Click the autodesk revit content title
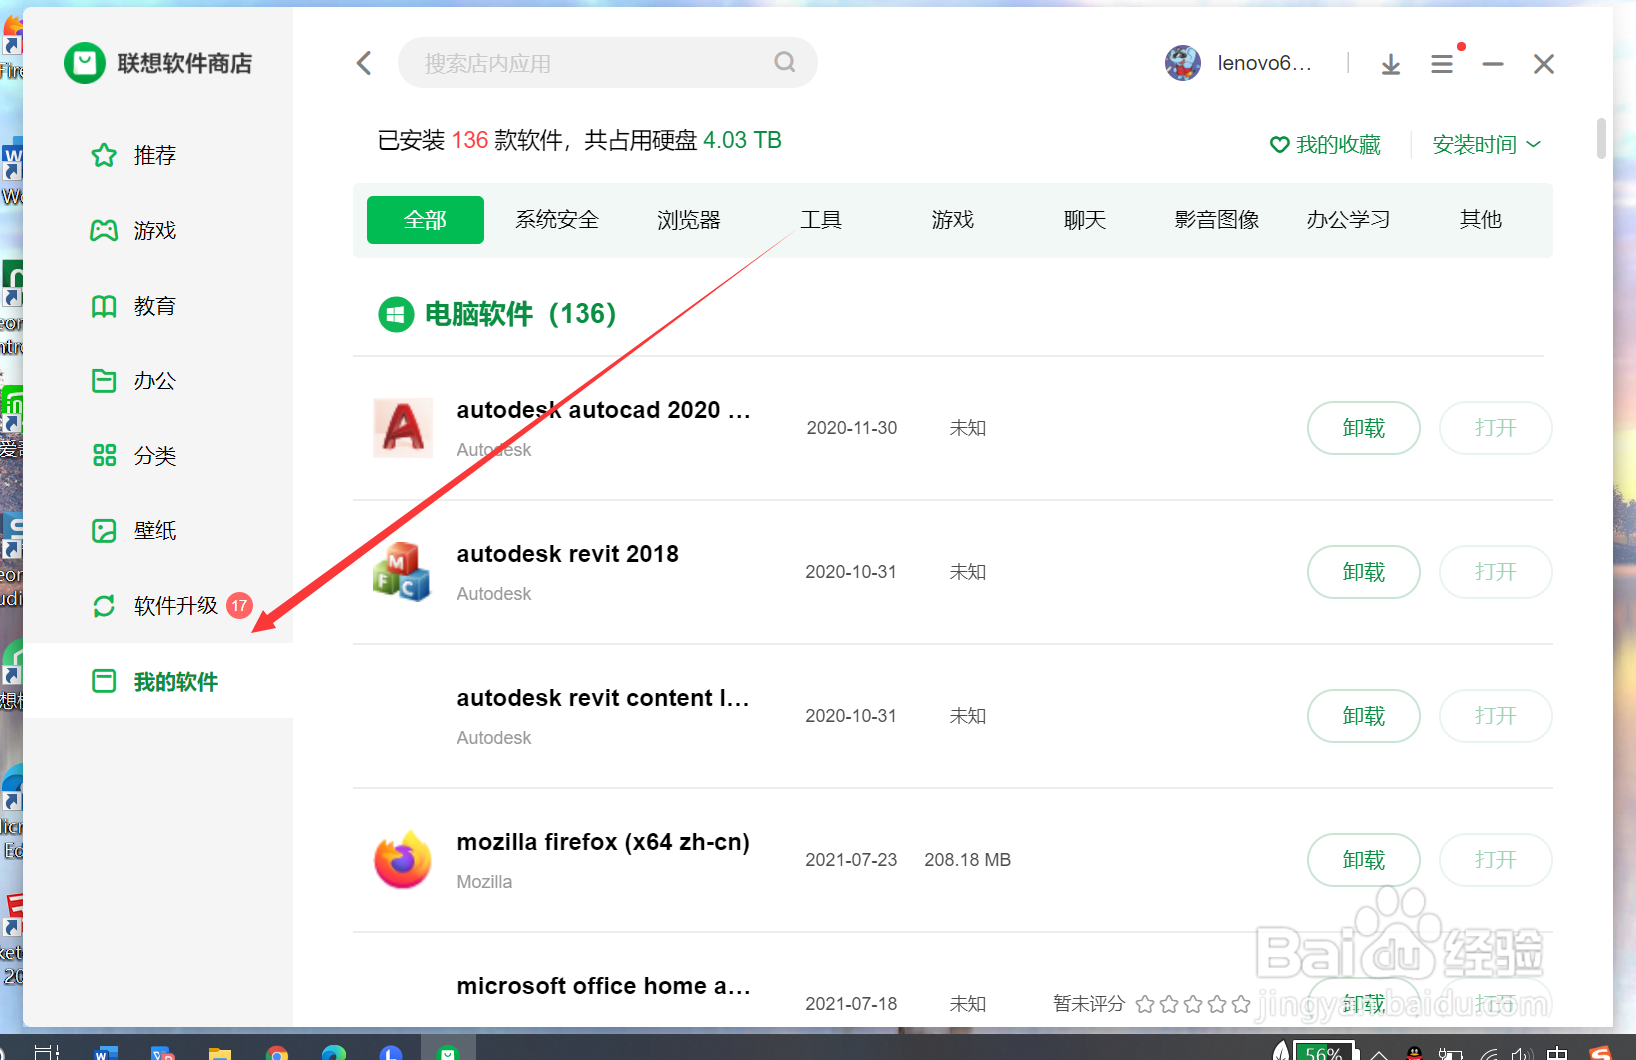The width and height of the screenshot is (1636, 1060). click(x=602, y=698)
